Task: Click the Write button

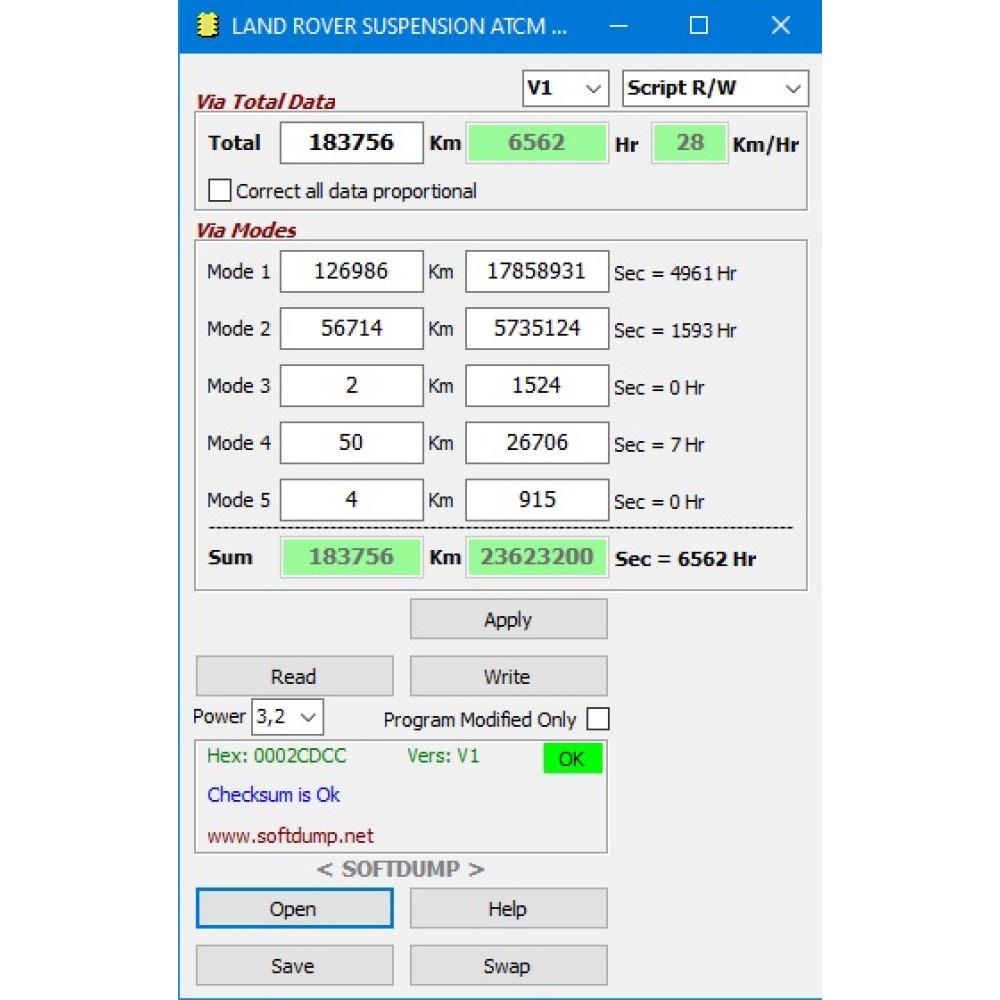Action: pyautogui.click(x=508, y=676)
